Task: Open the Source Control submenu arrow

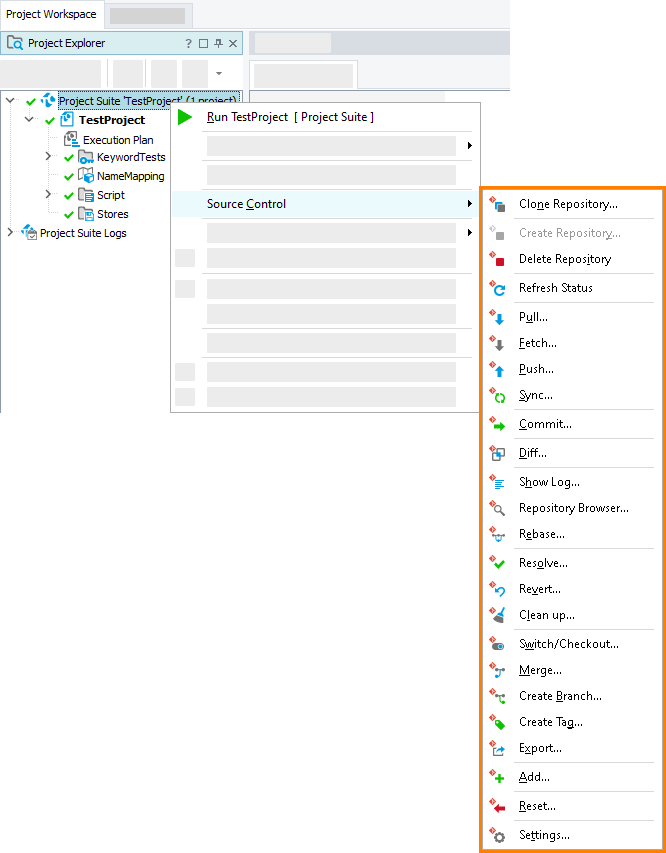Action: 469,204
